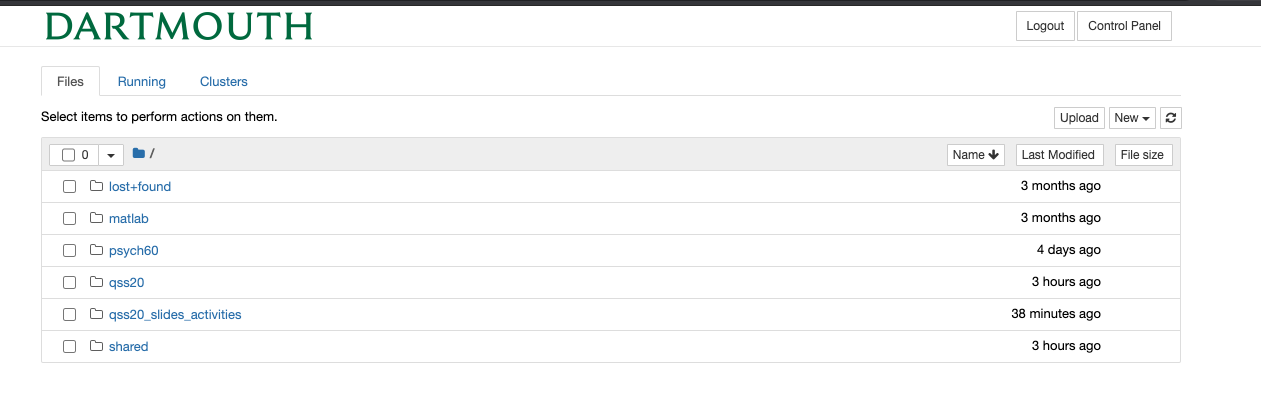Tick the psych60 folder checkbox

[x=69, y=250]
